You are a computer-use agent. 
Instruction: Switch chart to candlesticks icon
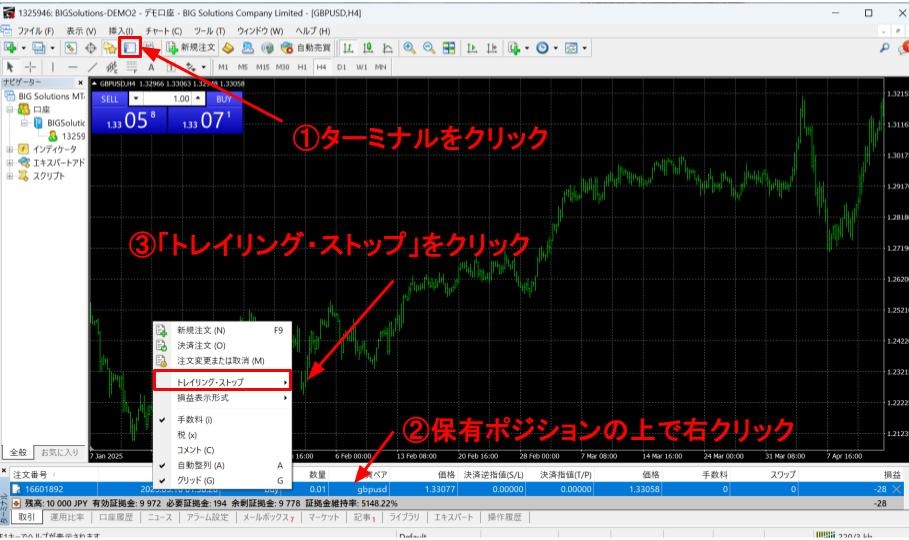tap(368, 48)
